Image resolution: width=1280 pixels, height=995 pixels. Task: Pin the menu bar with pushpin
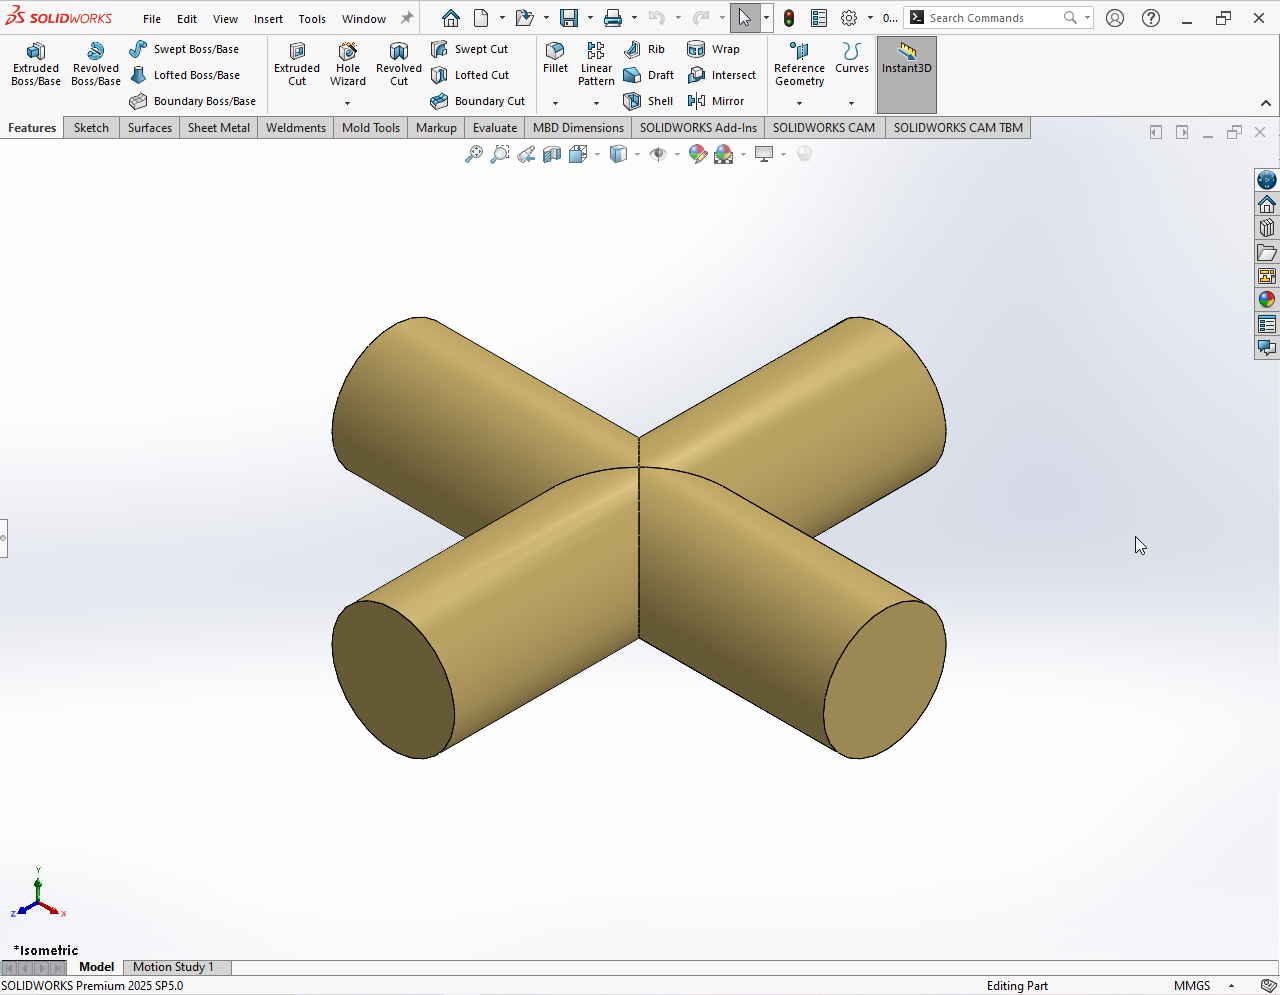(x=407, y=18)
